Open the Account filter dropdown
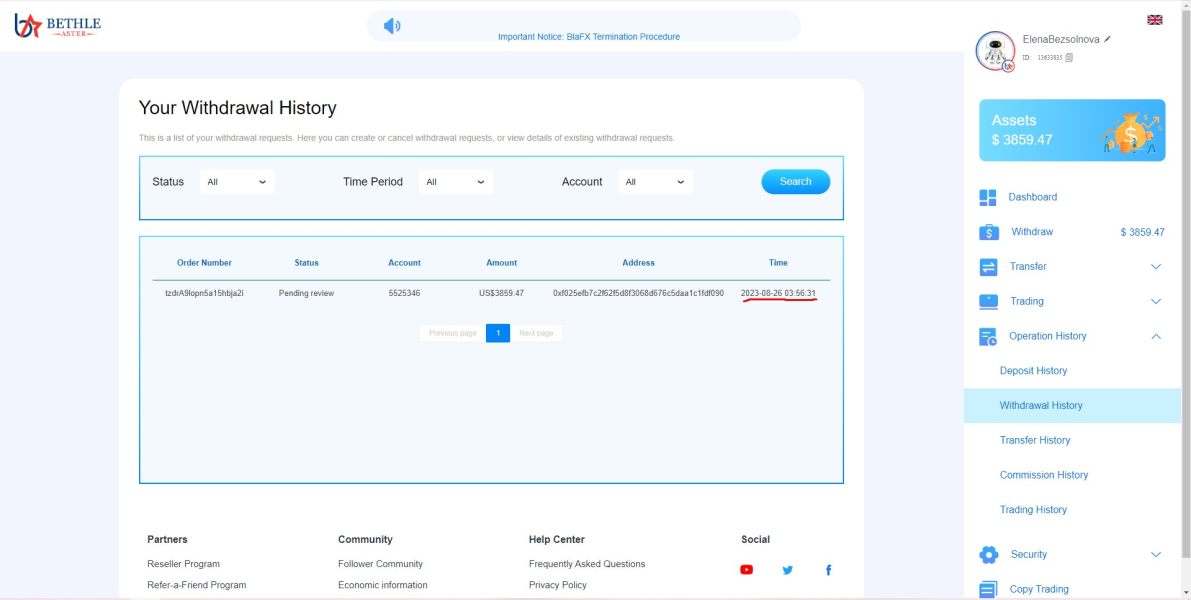The height and width of the screenshot is (600, 1191). pyautogui.click(x=655, y=182)
